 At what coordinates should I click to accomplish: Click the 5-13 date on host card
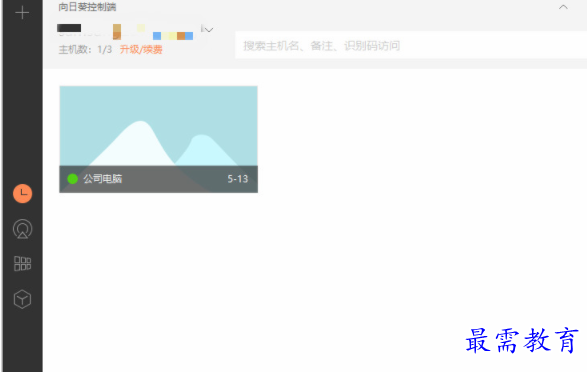(x=238, y=179)
